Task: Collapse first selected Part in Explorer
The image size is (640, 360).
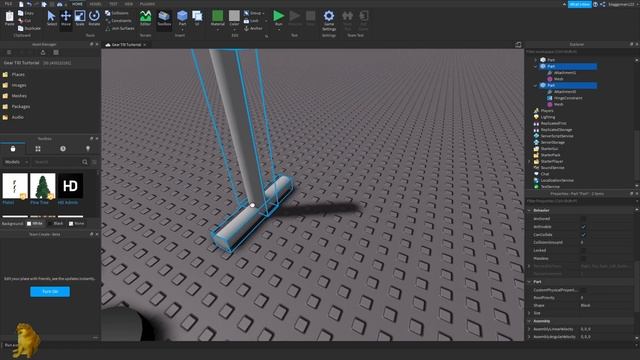Action: [x=536, y=66]
